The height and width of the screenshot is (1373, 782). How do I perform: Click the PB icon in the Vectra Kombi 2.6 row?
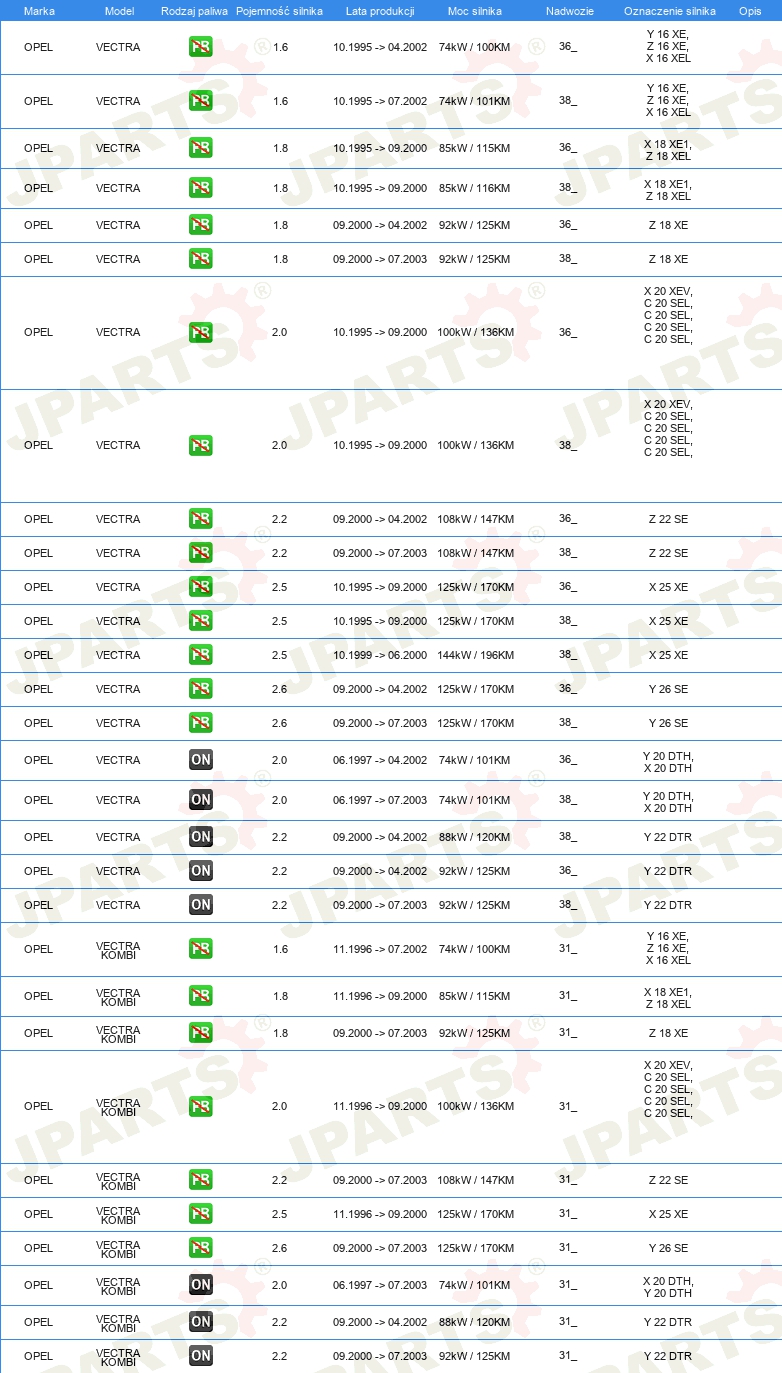point(201,1247)
